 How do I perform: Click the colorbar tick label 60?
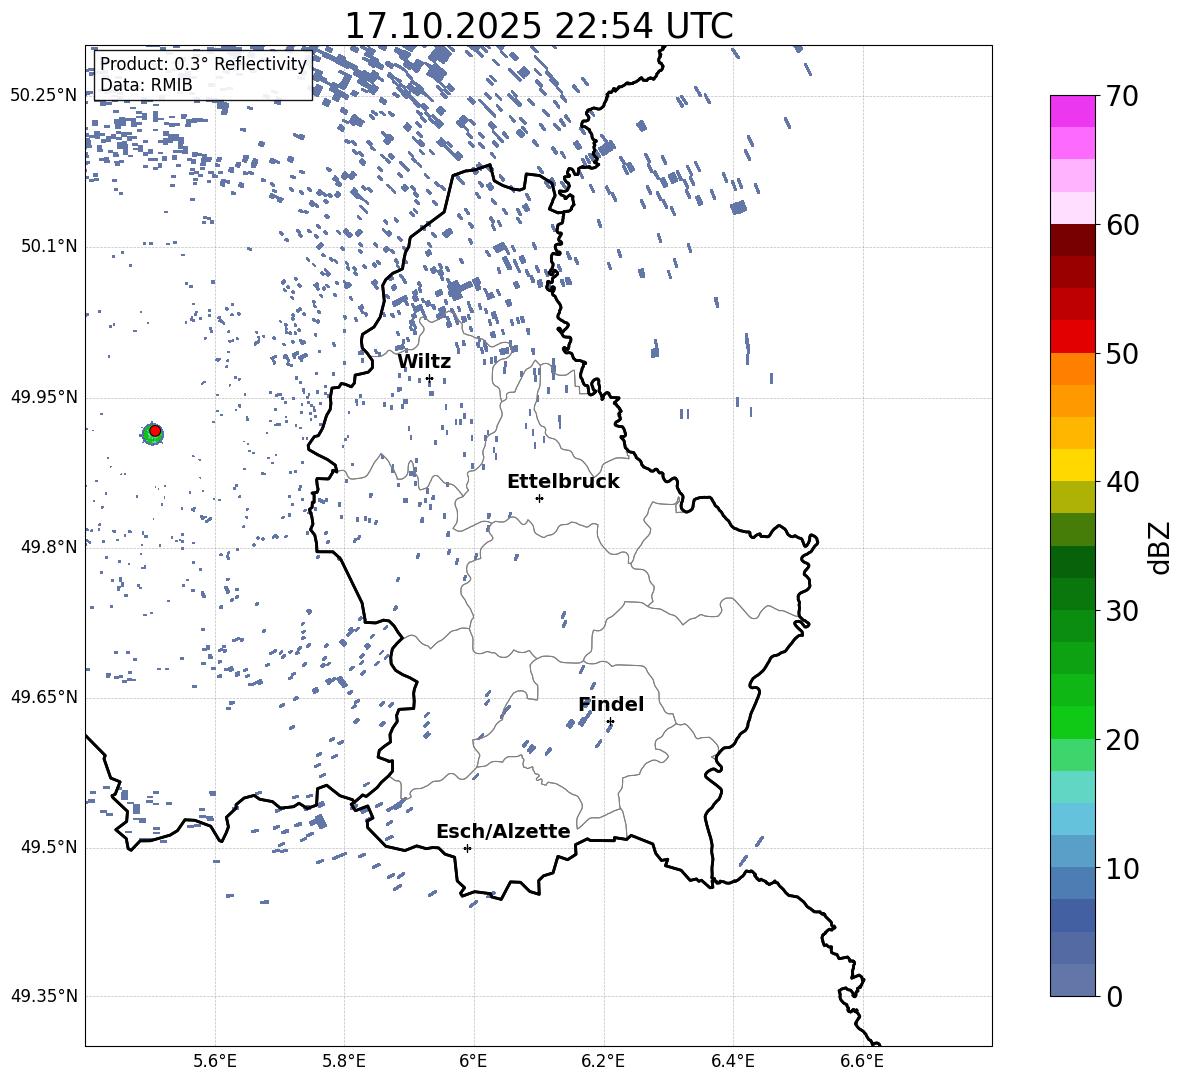[1122, 225]
